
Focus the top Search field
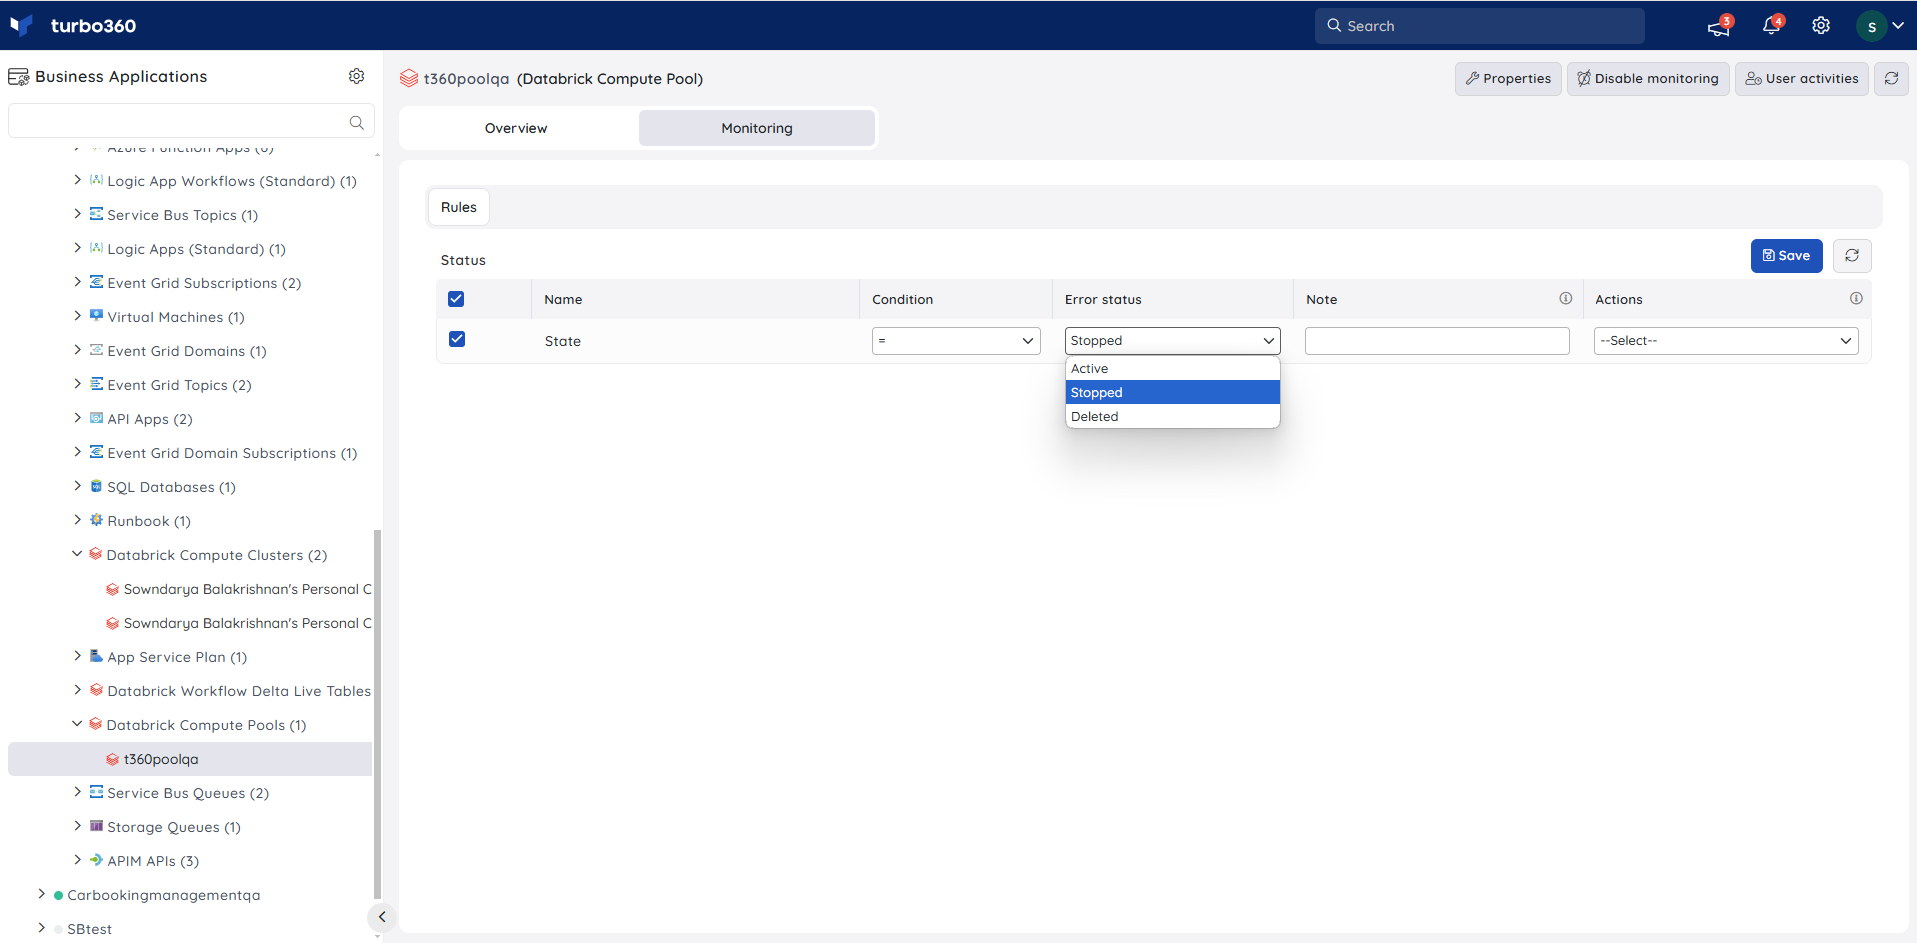1480,26
